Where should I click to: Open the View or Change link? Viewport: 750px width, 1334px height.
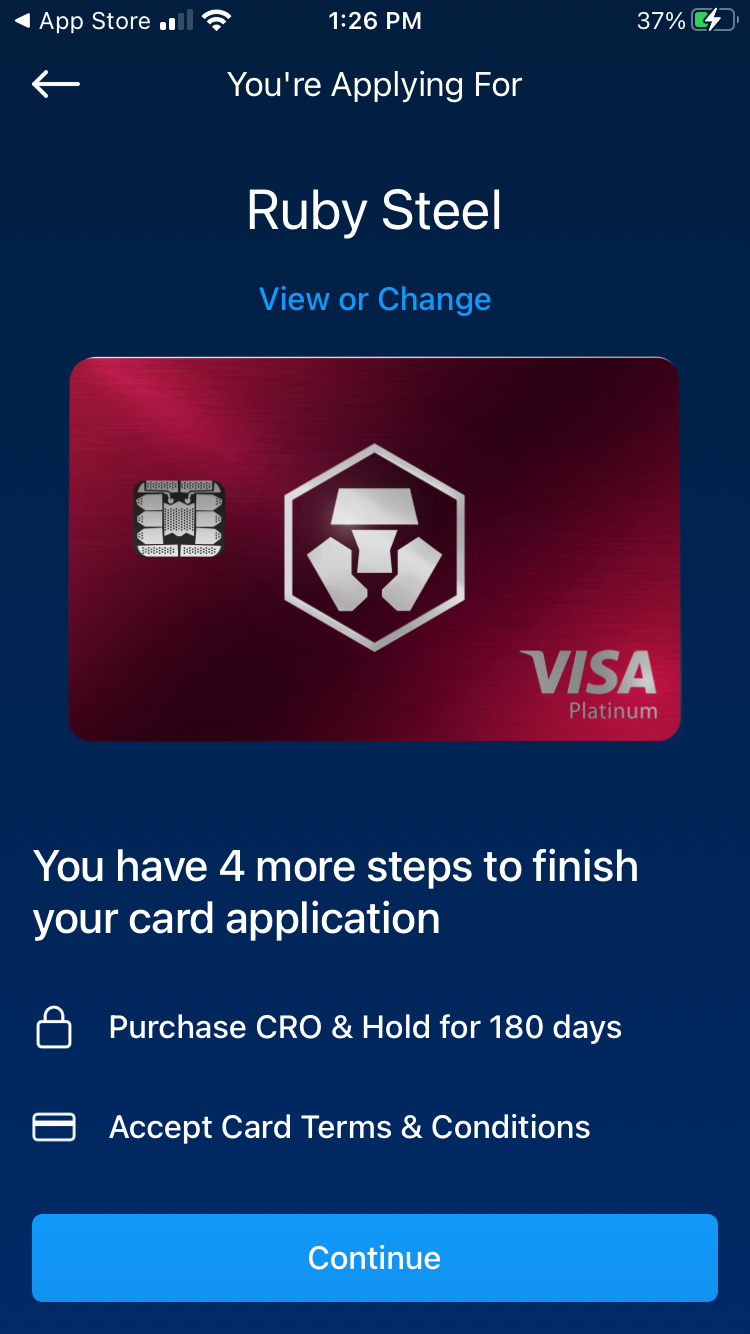[375, 299]
